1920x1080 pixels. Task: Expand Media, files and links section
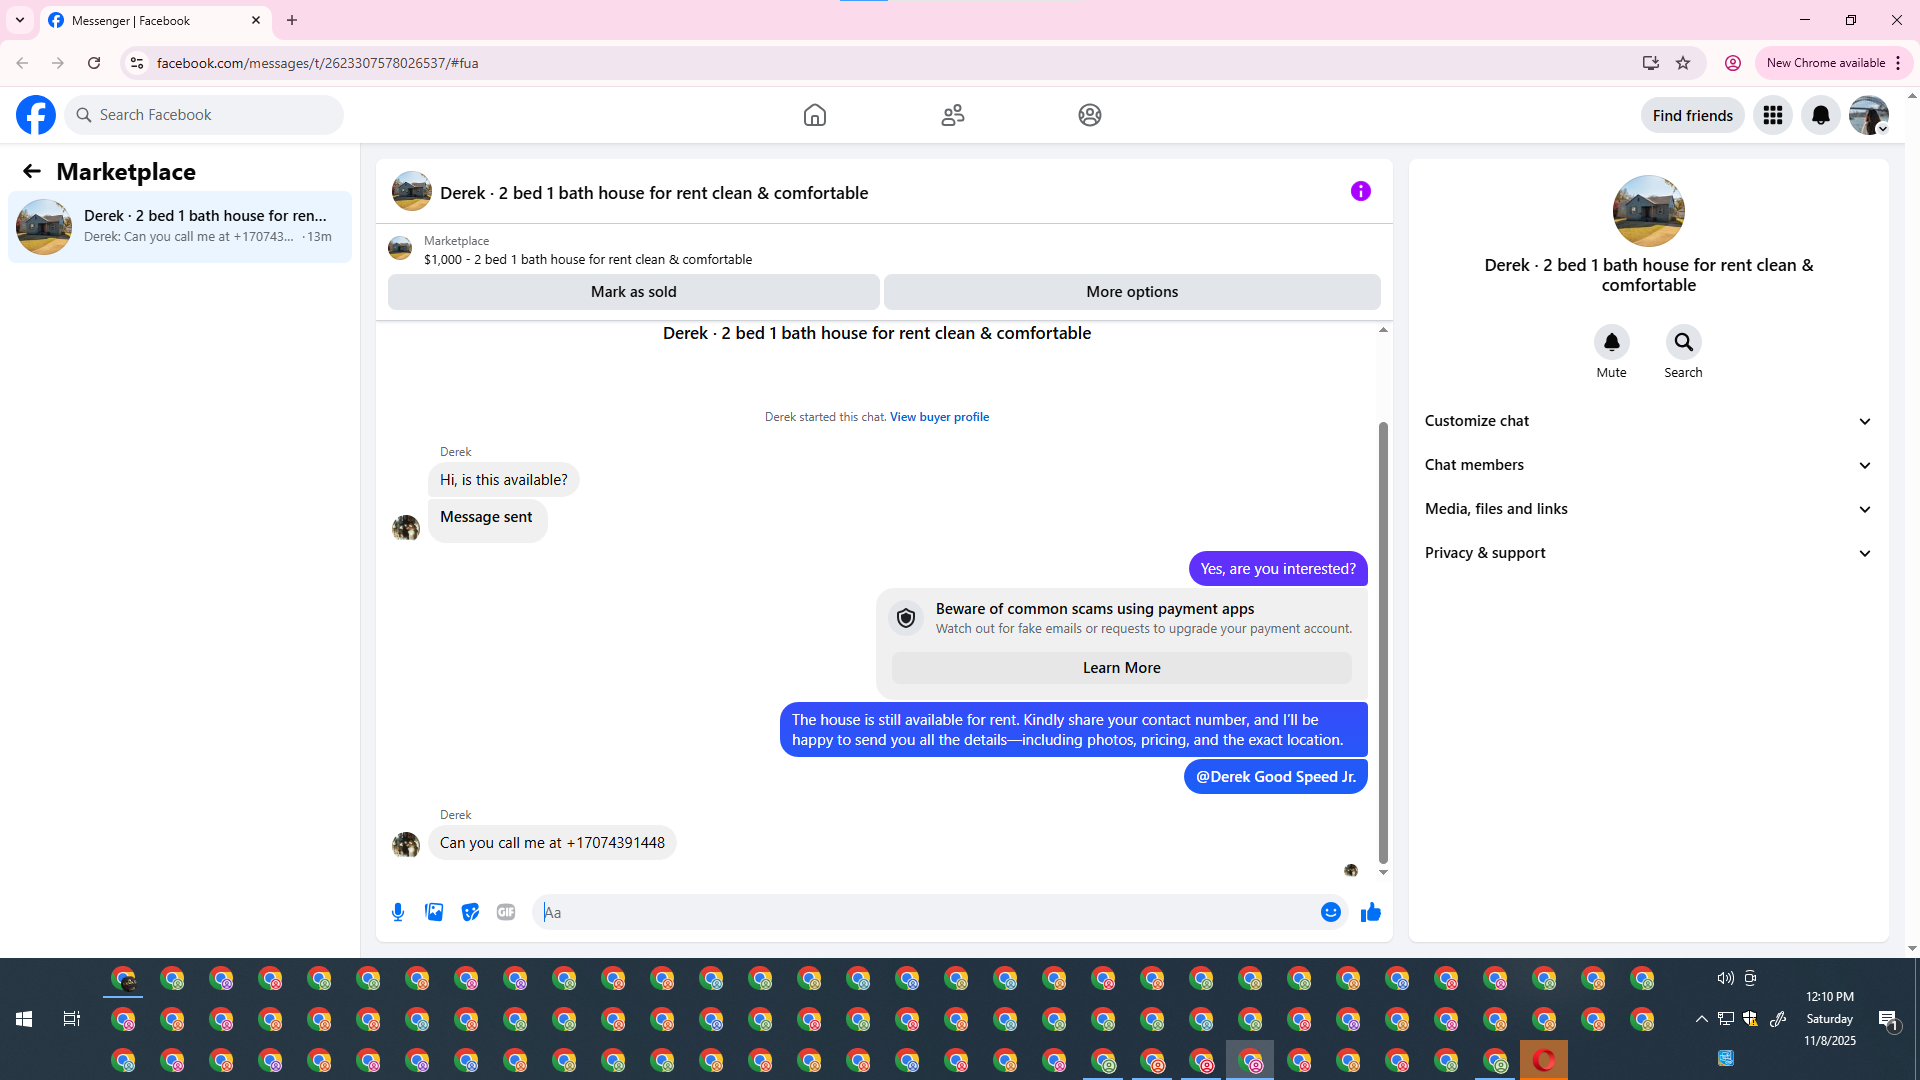pyautogui.click(x=1648, y=509)
